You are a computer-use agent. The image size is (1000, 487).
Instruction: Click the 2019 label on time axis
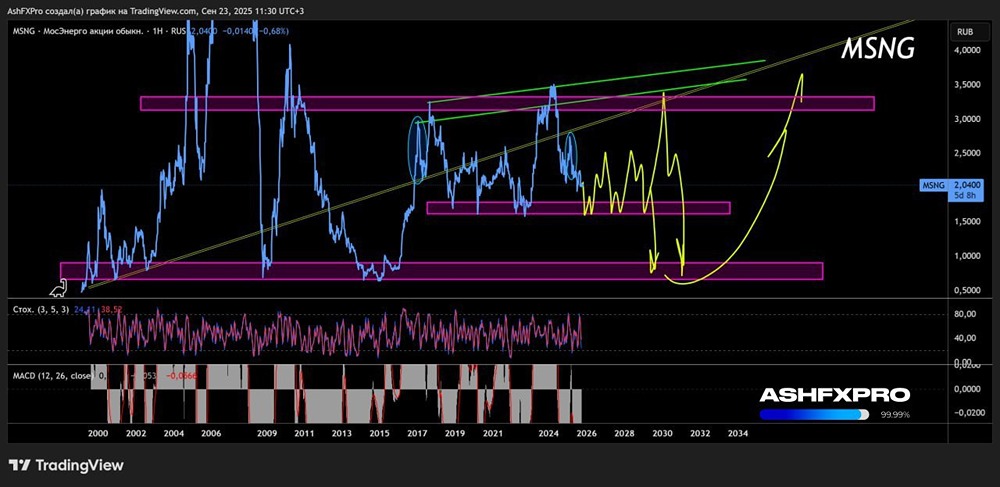click(454, 433)
